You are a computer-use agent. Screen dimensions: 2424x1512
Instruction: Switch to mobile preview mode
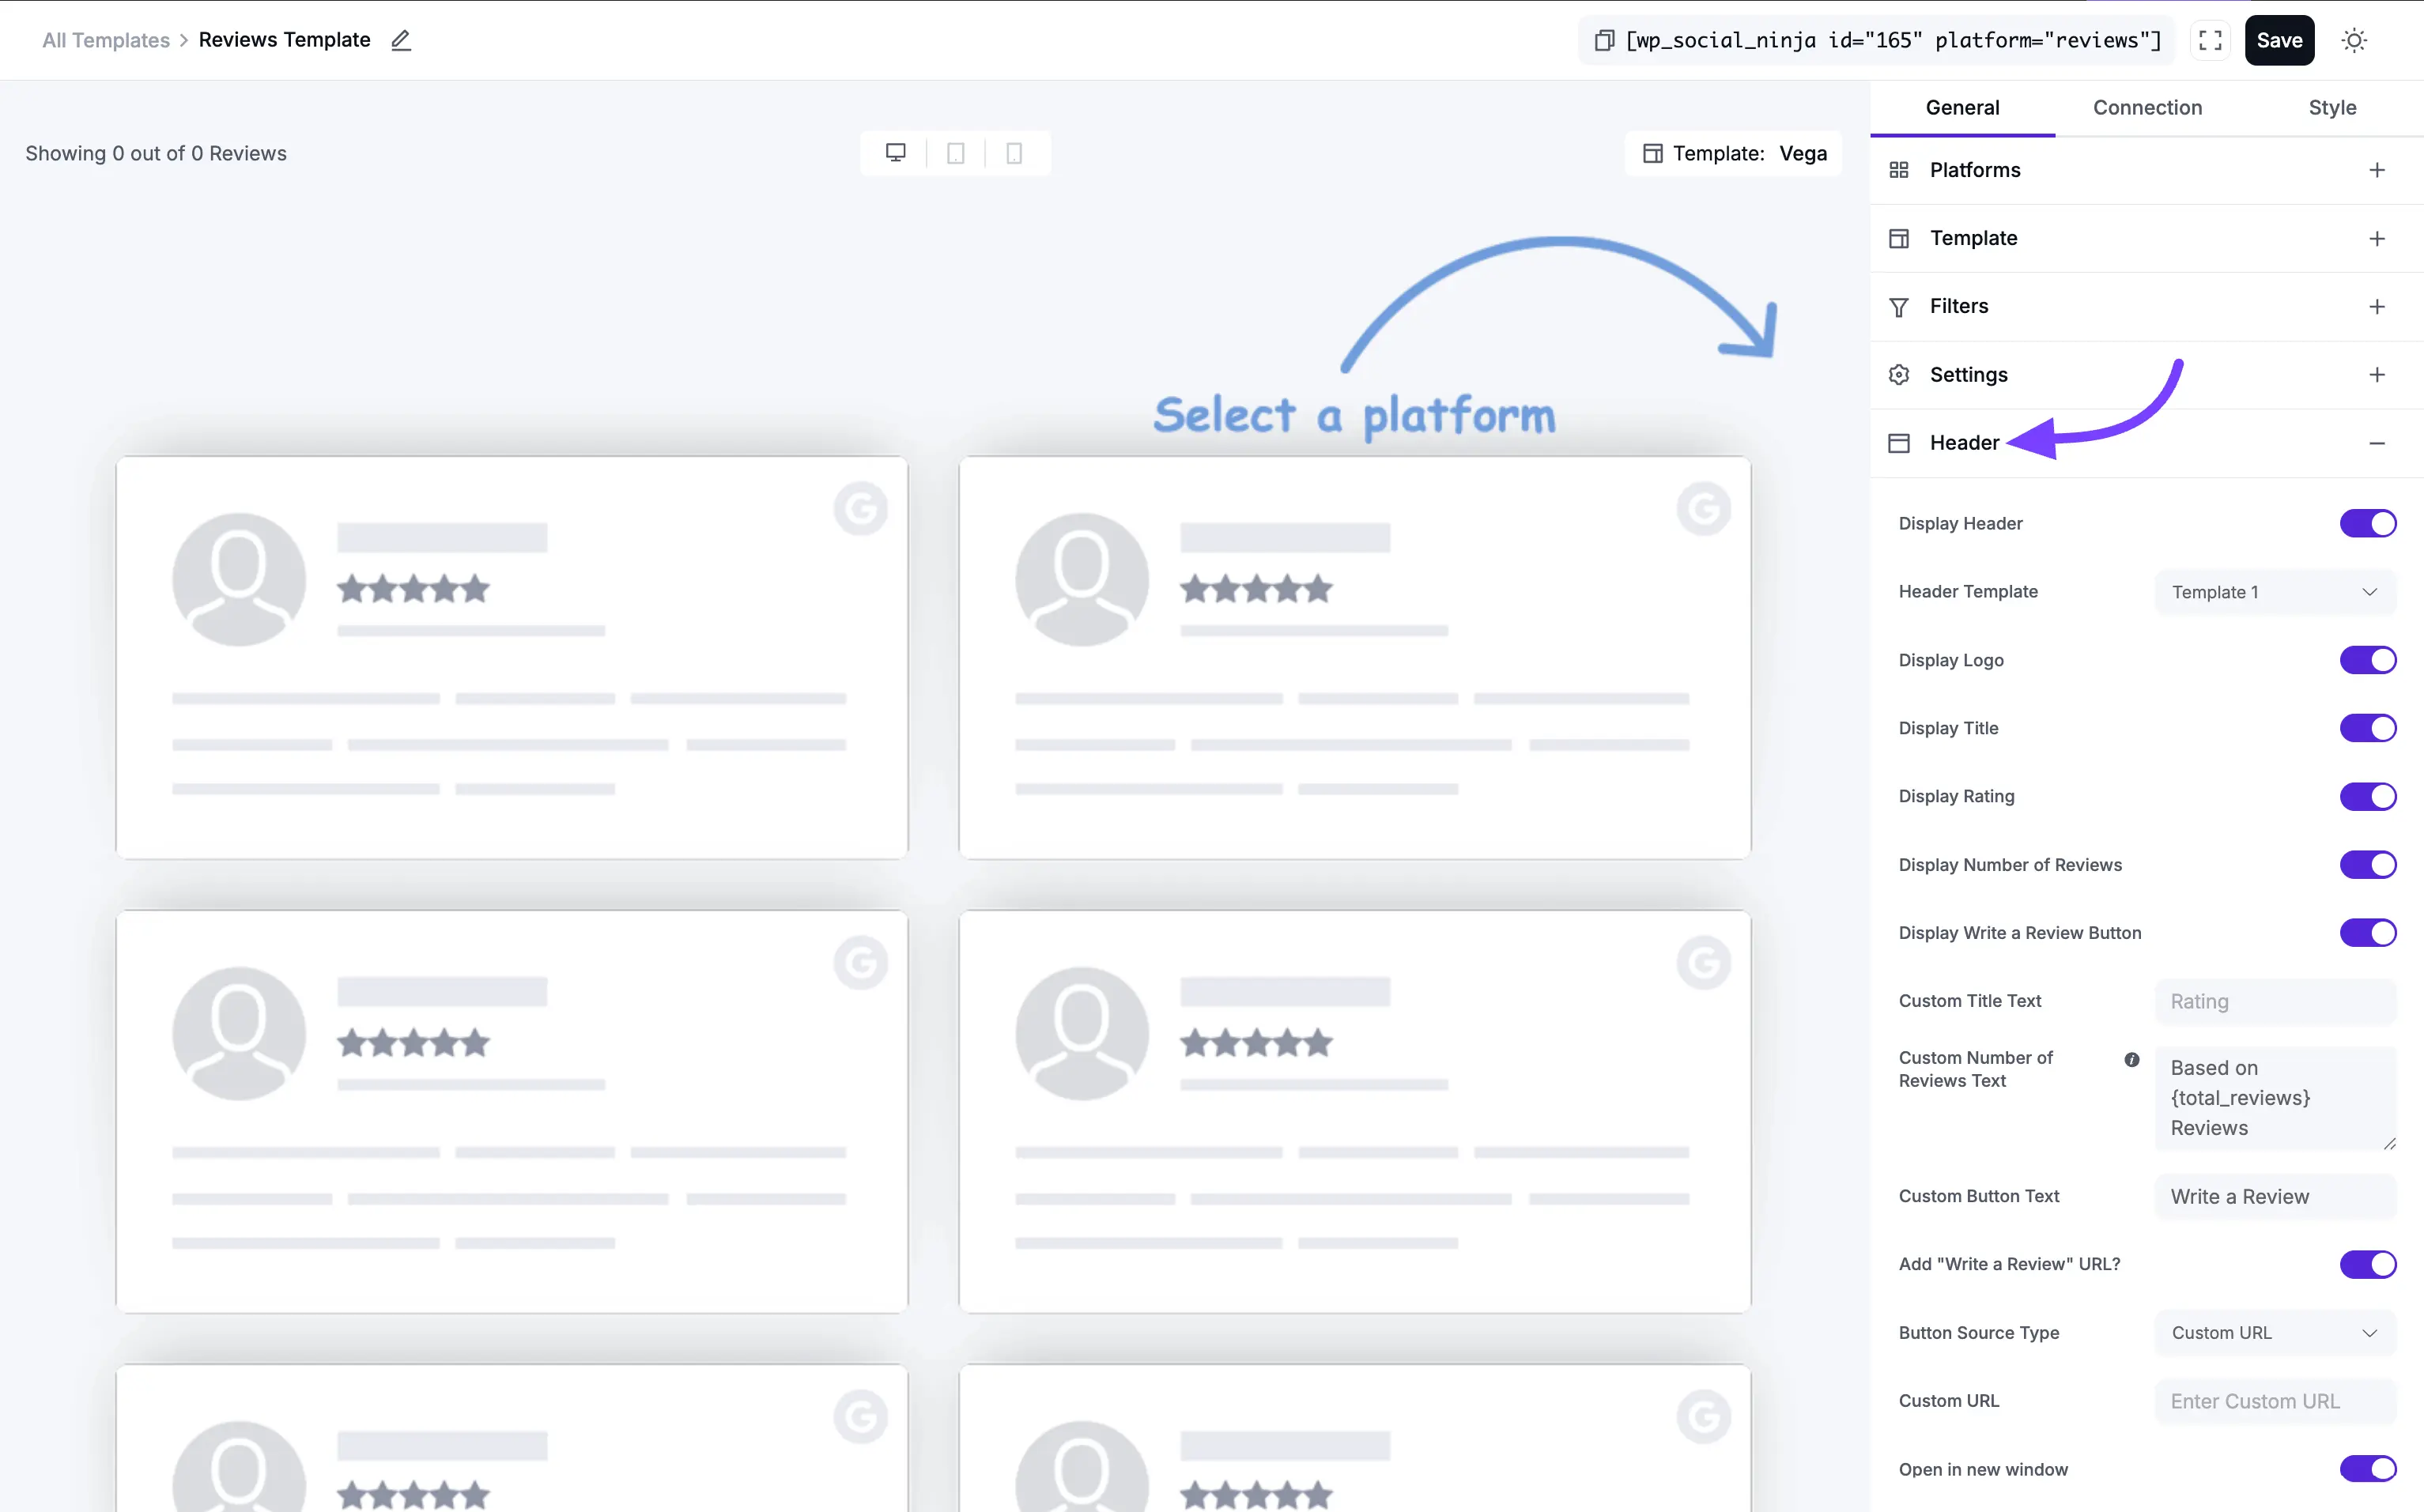pos(1015,152)
